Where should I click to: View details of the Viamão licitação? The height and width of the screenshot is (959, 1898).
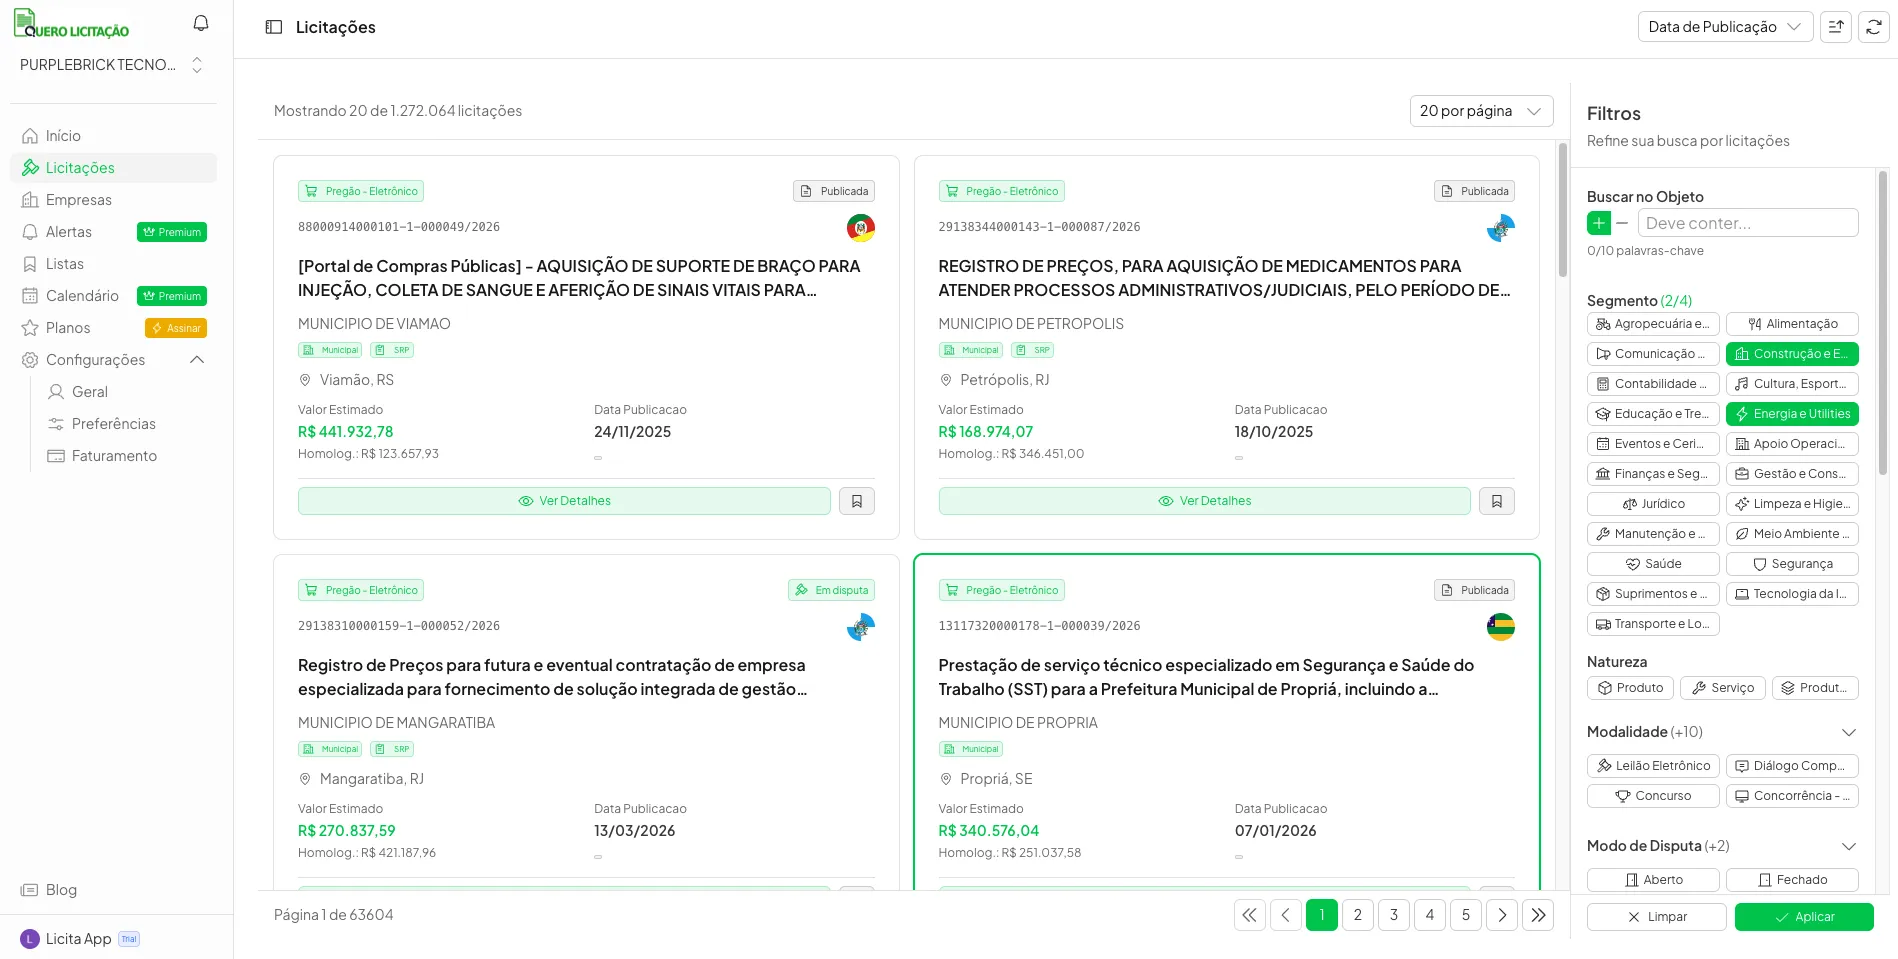[x=564, y=501]
